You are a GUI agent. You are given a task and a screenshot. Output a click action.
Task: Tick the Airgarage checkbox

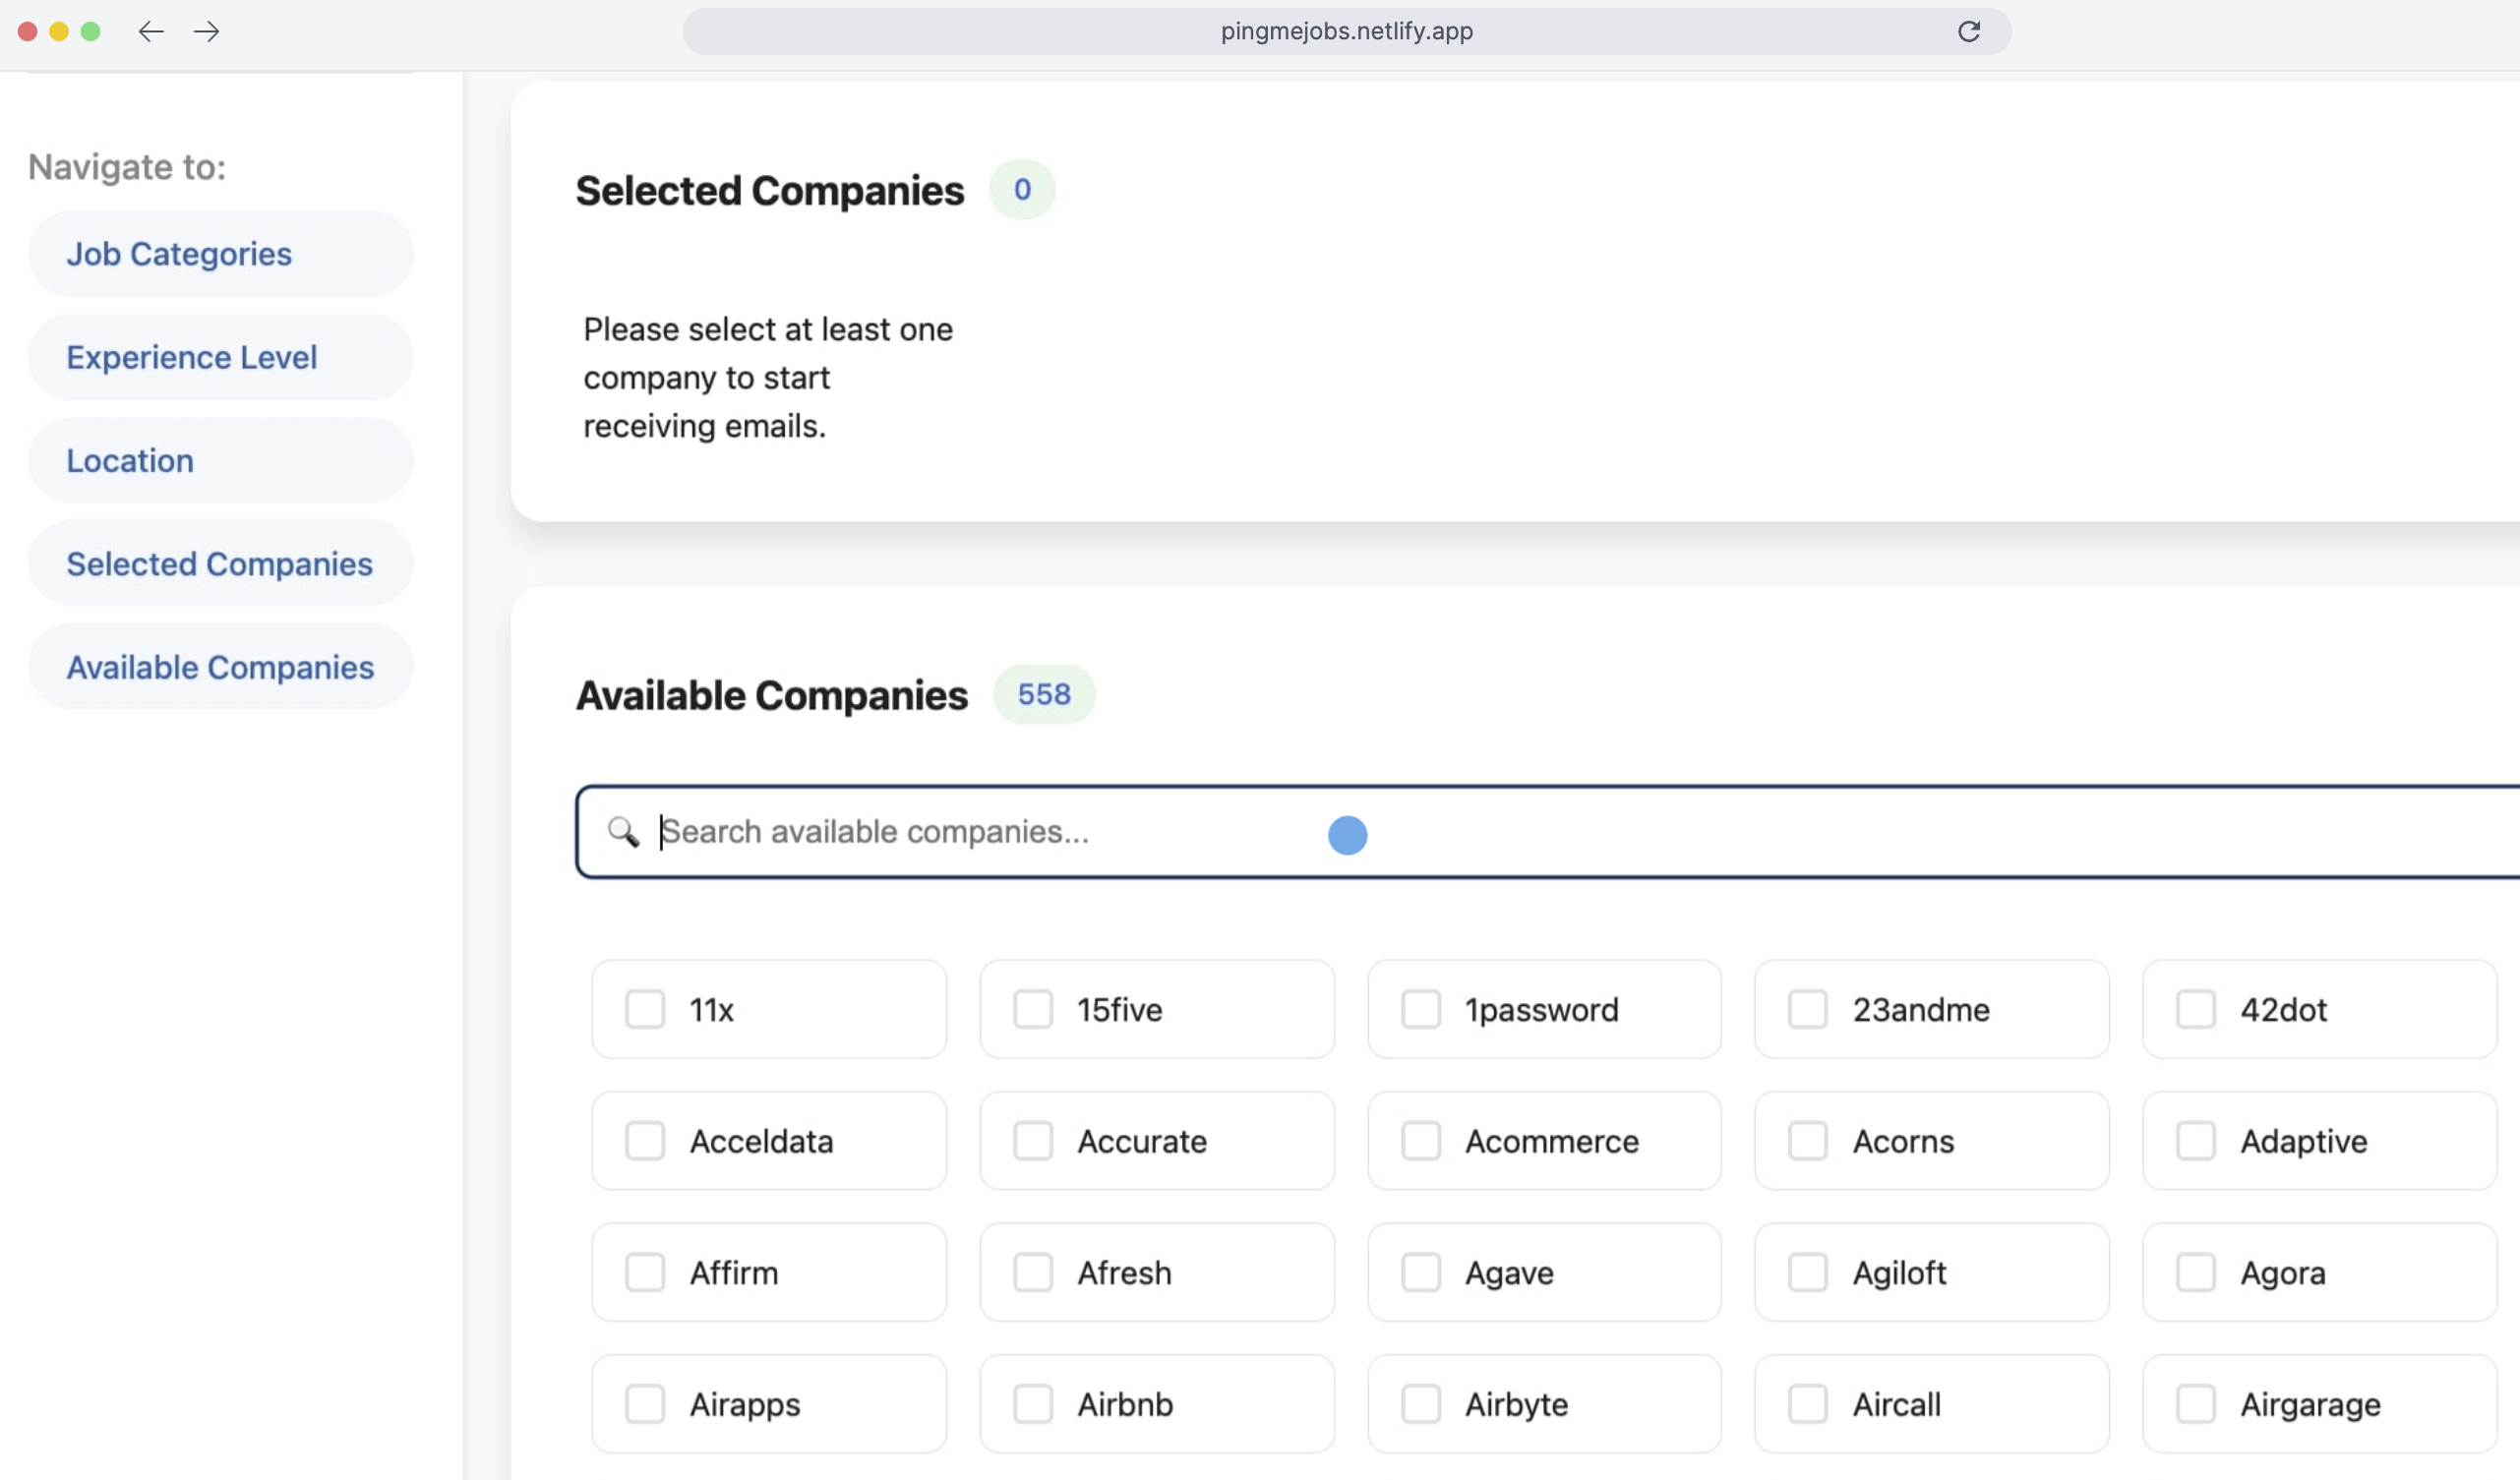2196,1404
